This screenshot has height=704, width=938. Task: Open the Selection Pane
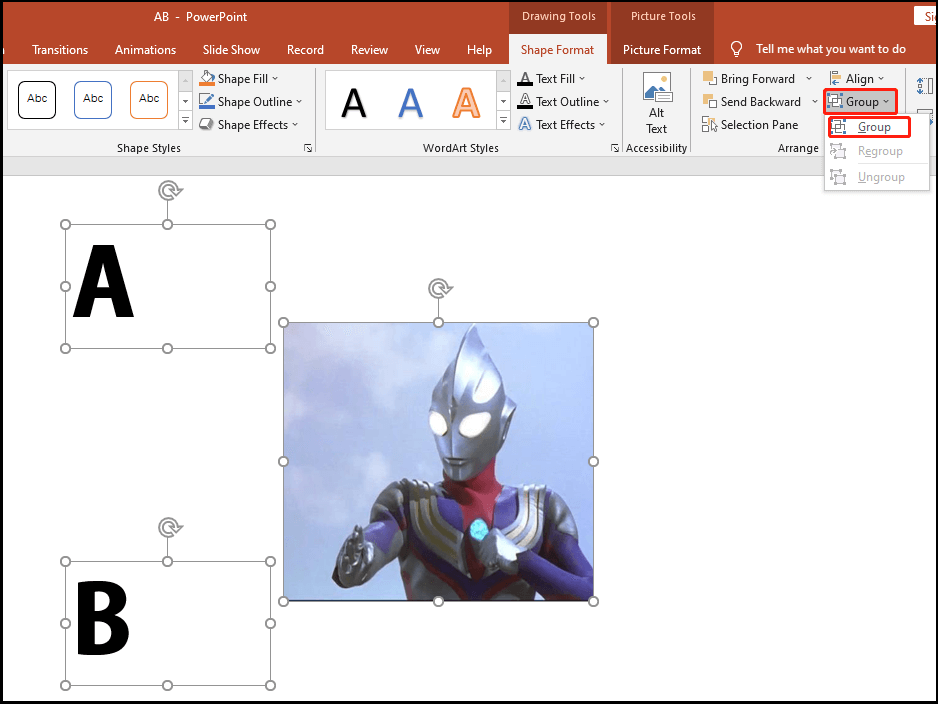(750, 124)
